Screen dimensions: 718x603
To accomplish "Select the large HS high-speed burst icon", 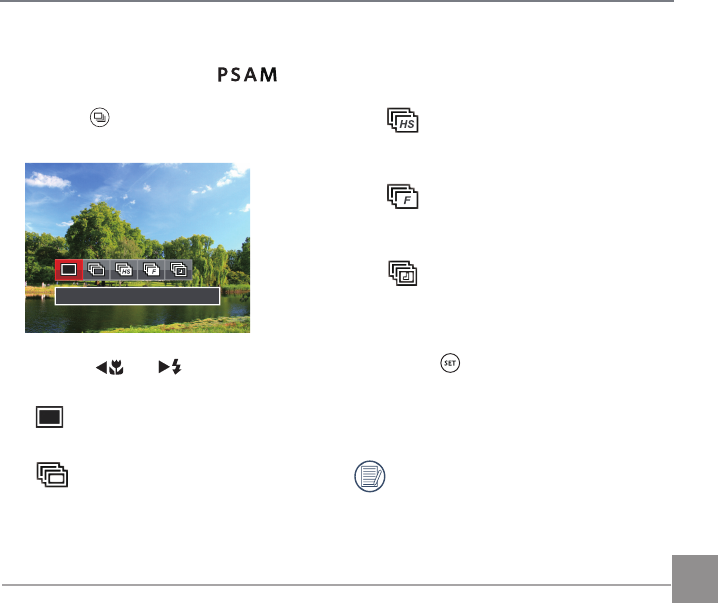I will [x=403, y=120].
